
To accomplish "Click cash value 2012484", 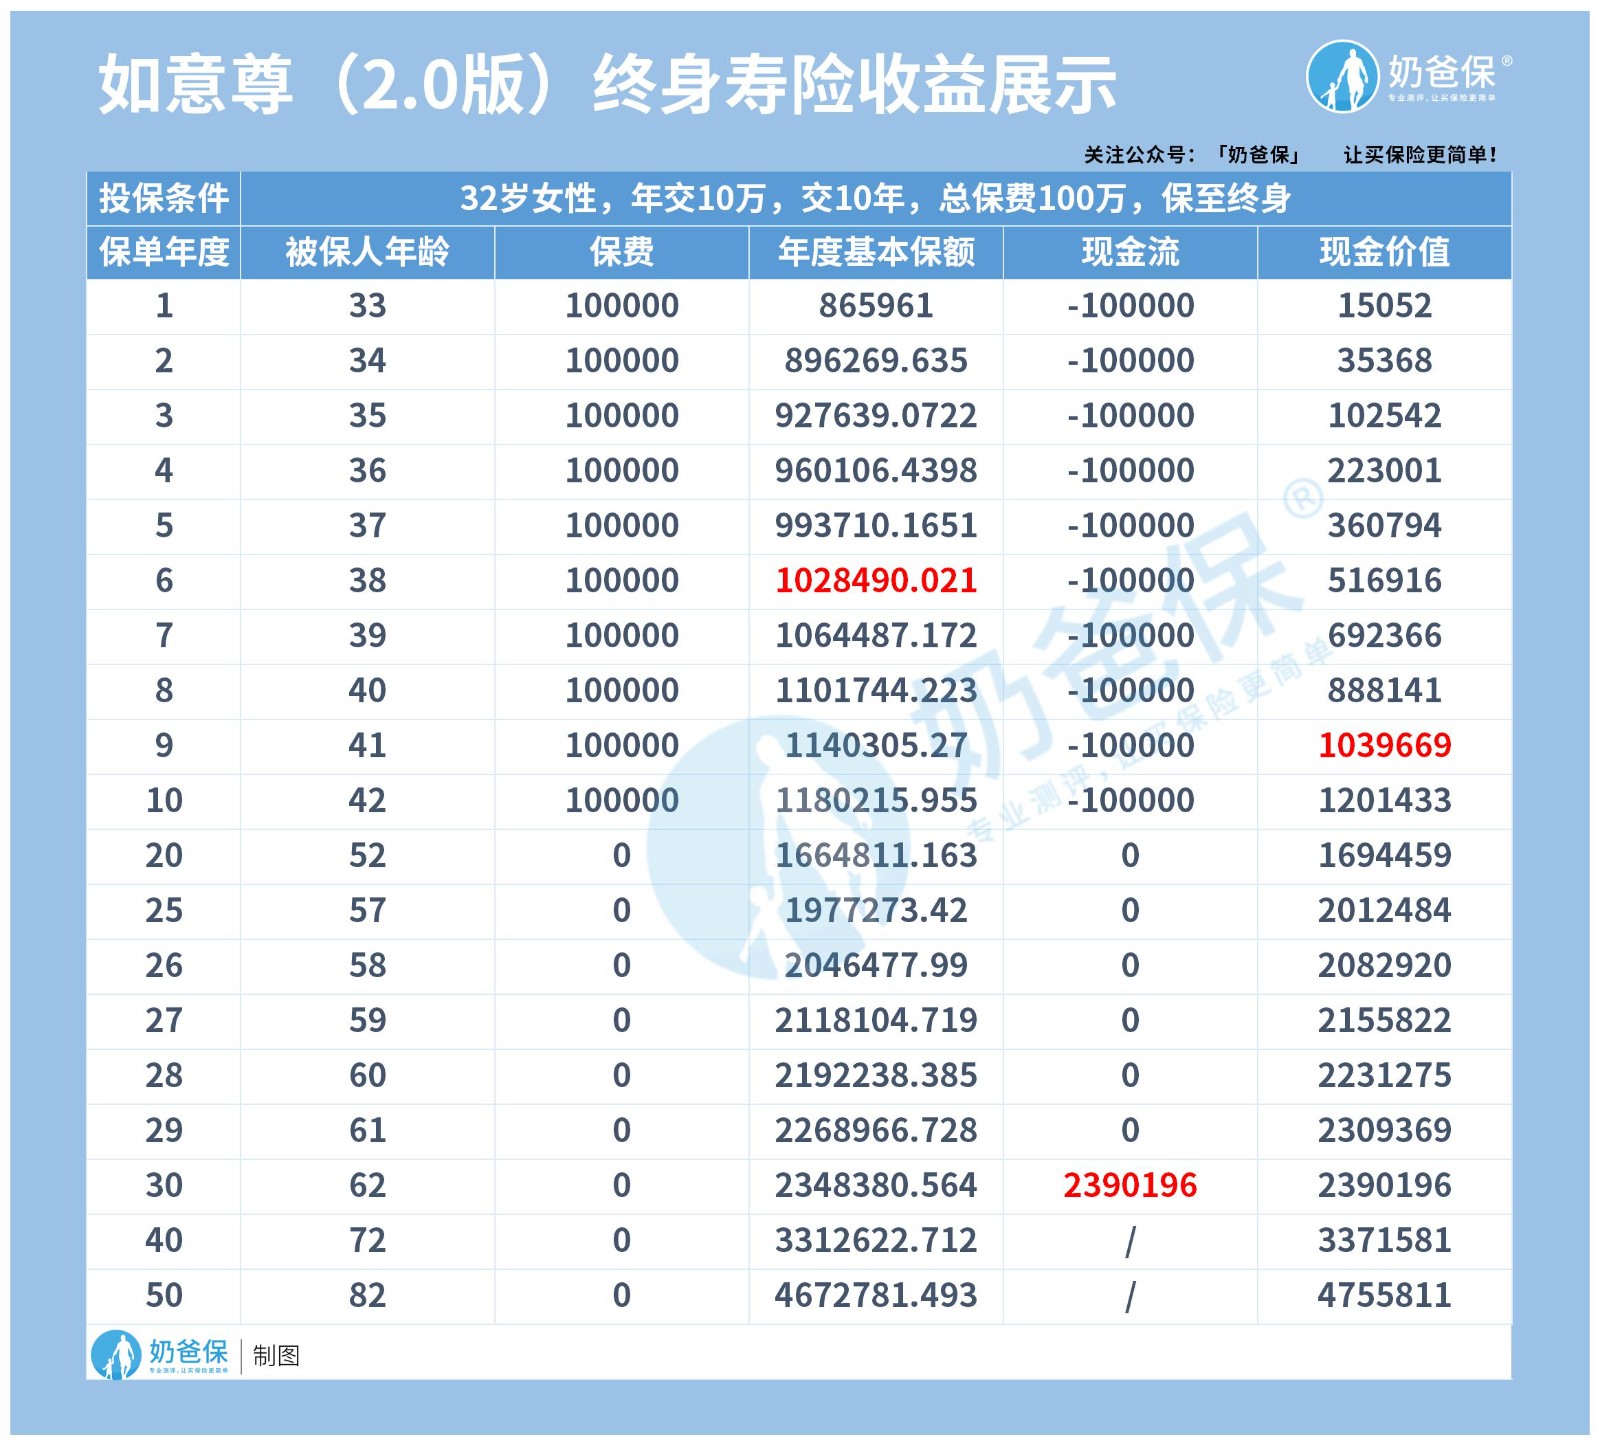I will 1385,911.
